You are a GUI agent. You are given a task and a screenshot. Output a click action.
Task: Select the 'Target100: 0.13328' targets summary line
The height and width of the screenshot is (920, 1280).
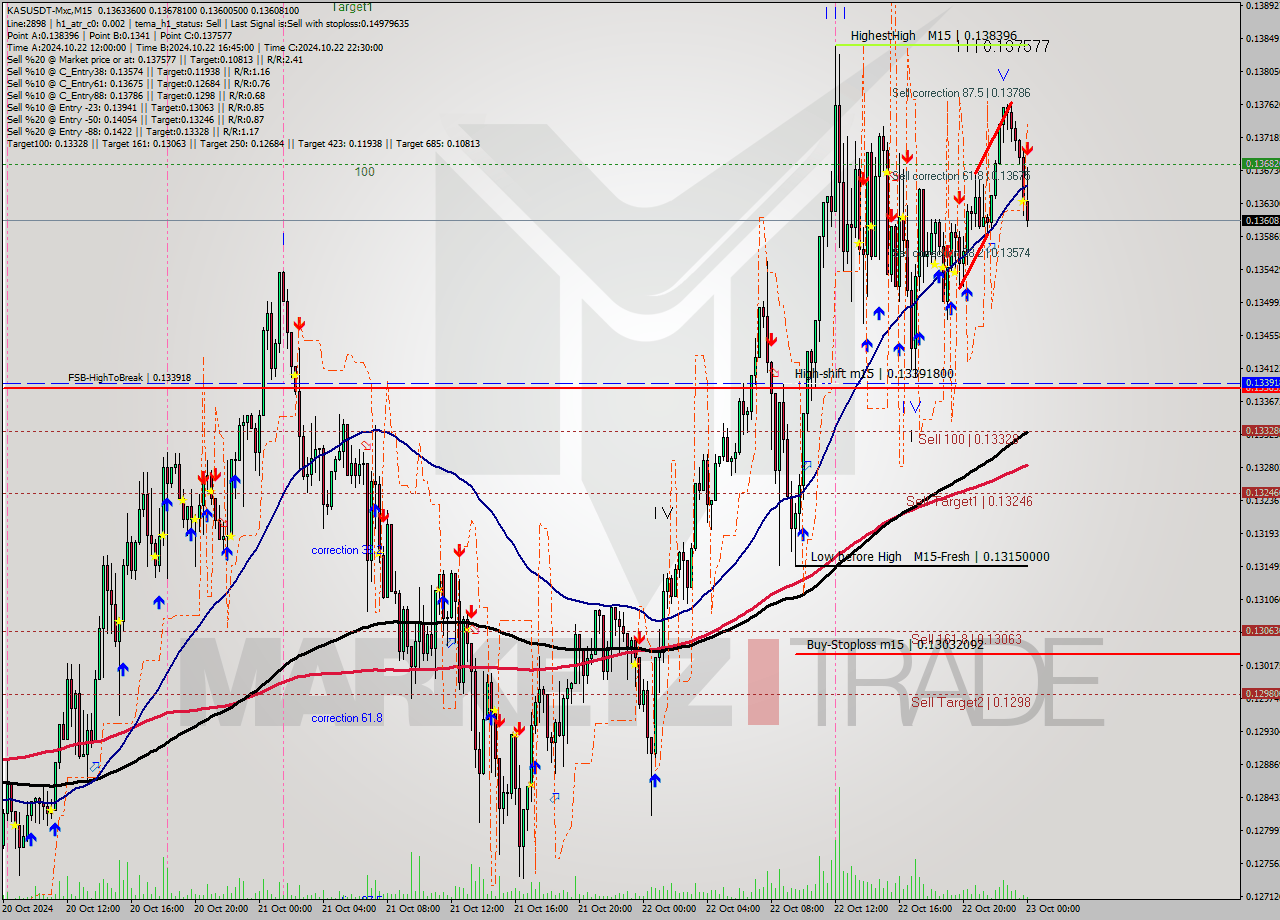click(243, 143)
